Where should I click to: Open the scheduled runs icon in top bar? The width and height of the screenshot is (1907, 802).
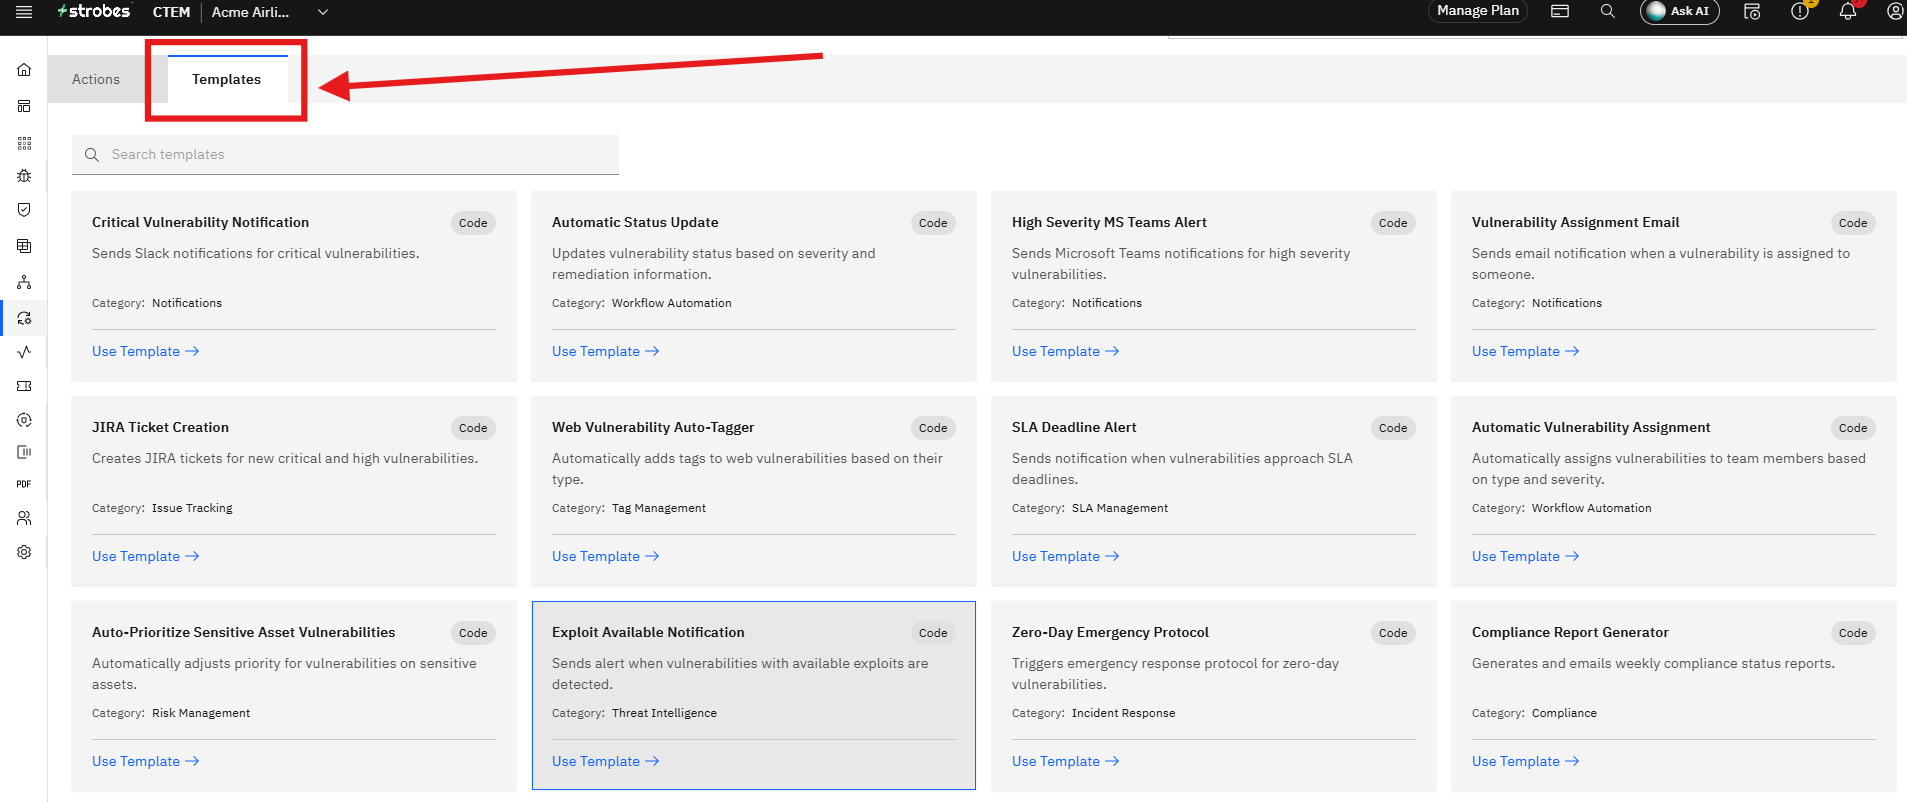pyautogui.click(x=1751, y=11)
